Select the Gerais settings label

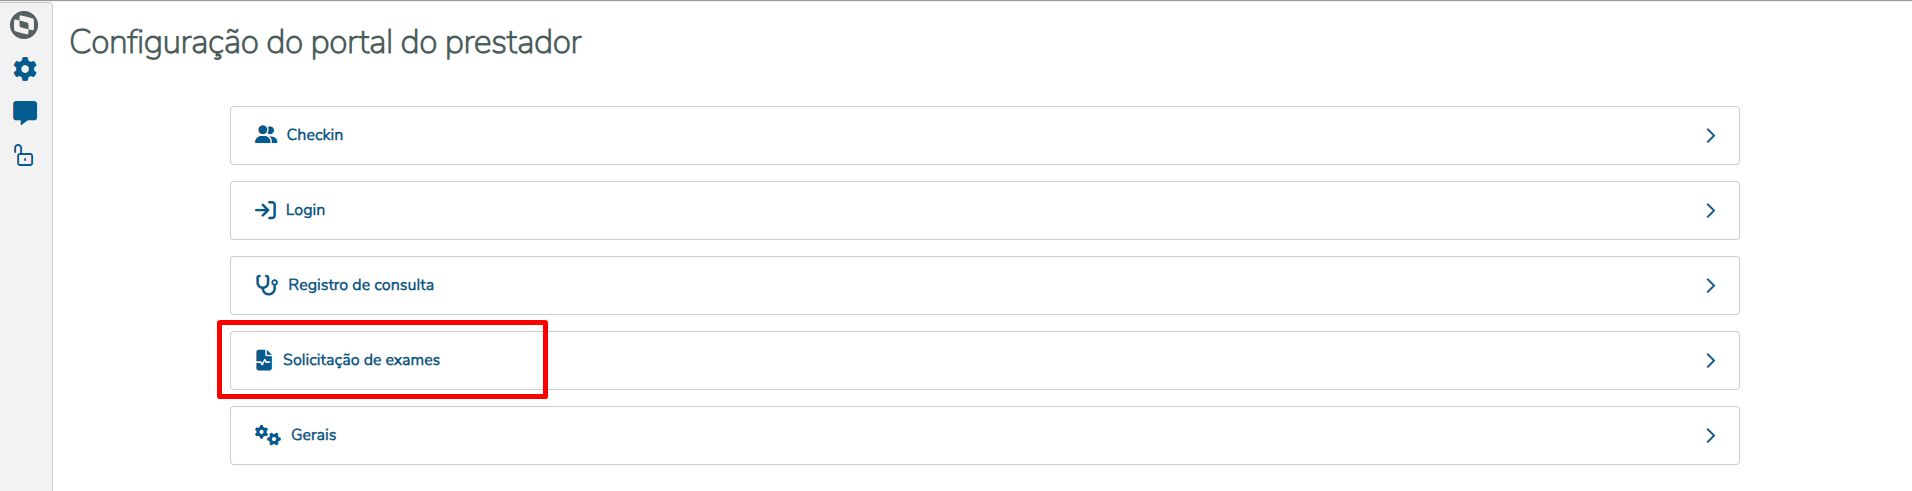coord(313,435)
